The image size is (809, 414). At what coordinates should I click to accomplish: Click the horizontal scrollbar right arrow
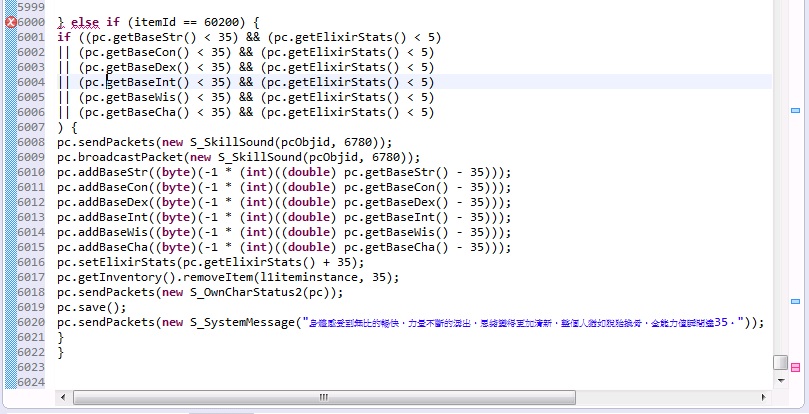point(764,397)
